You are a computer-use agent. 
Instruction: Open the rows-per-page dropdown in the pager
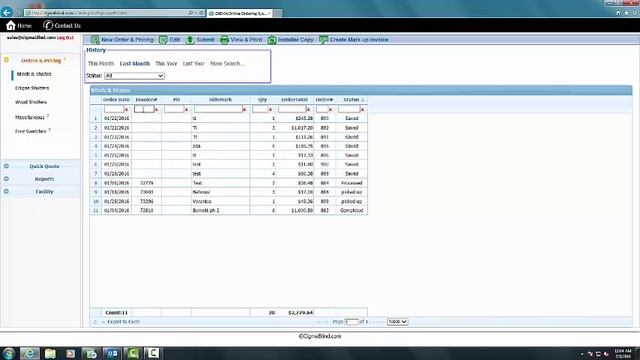[397, 322]
